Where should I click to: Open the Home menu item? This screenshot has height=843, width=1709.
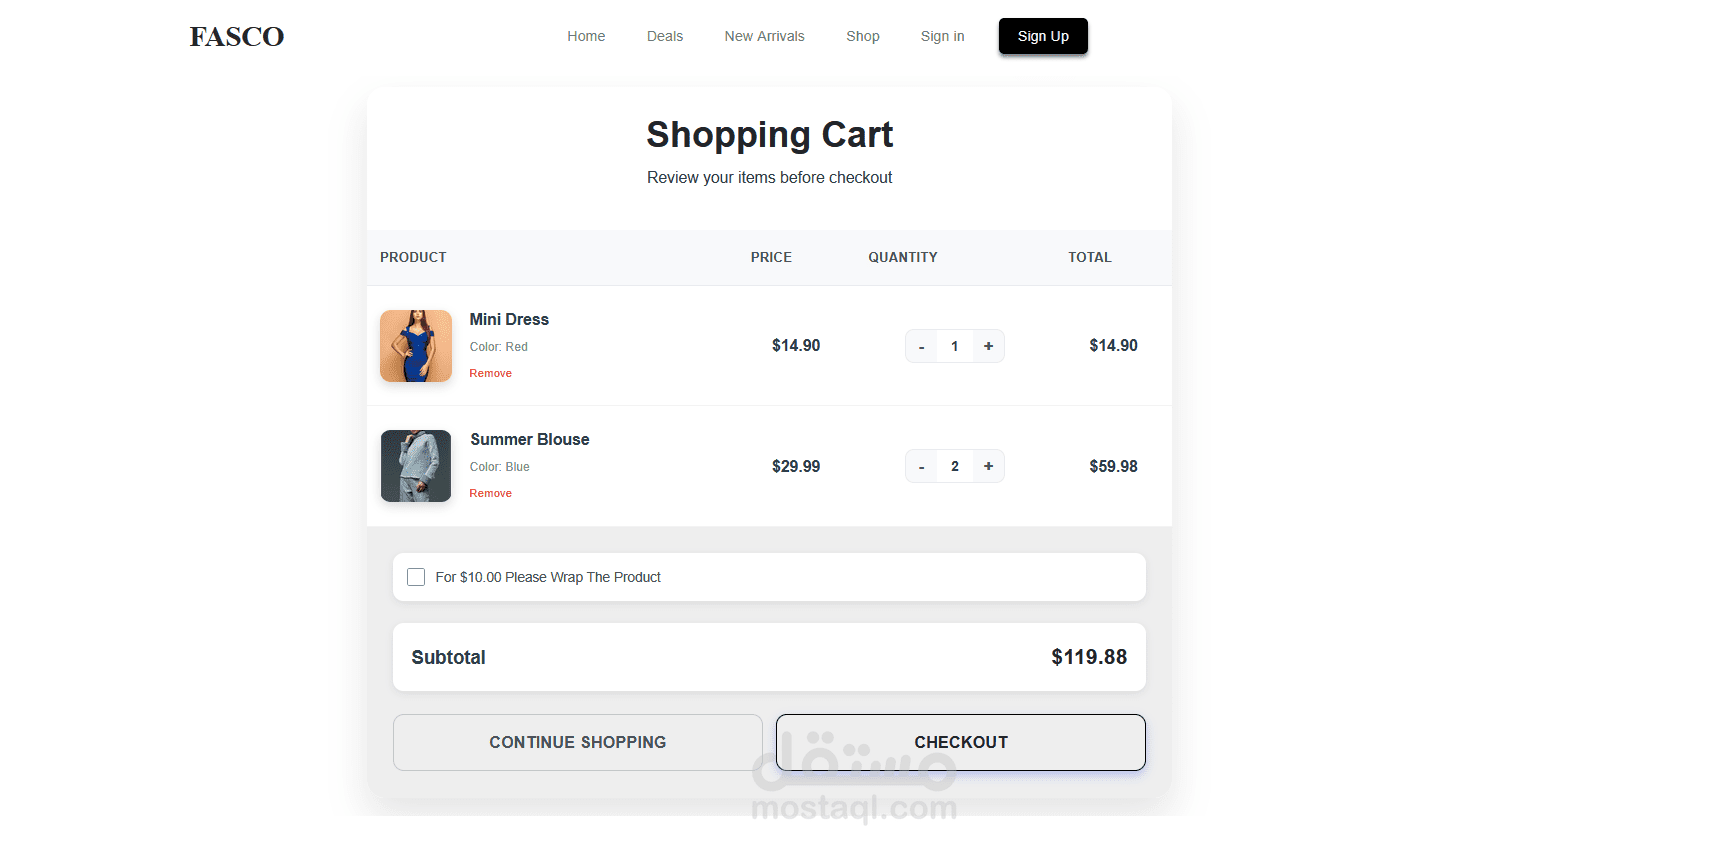586,37
